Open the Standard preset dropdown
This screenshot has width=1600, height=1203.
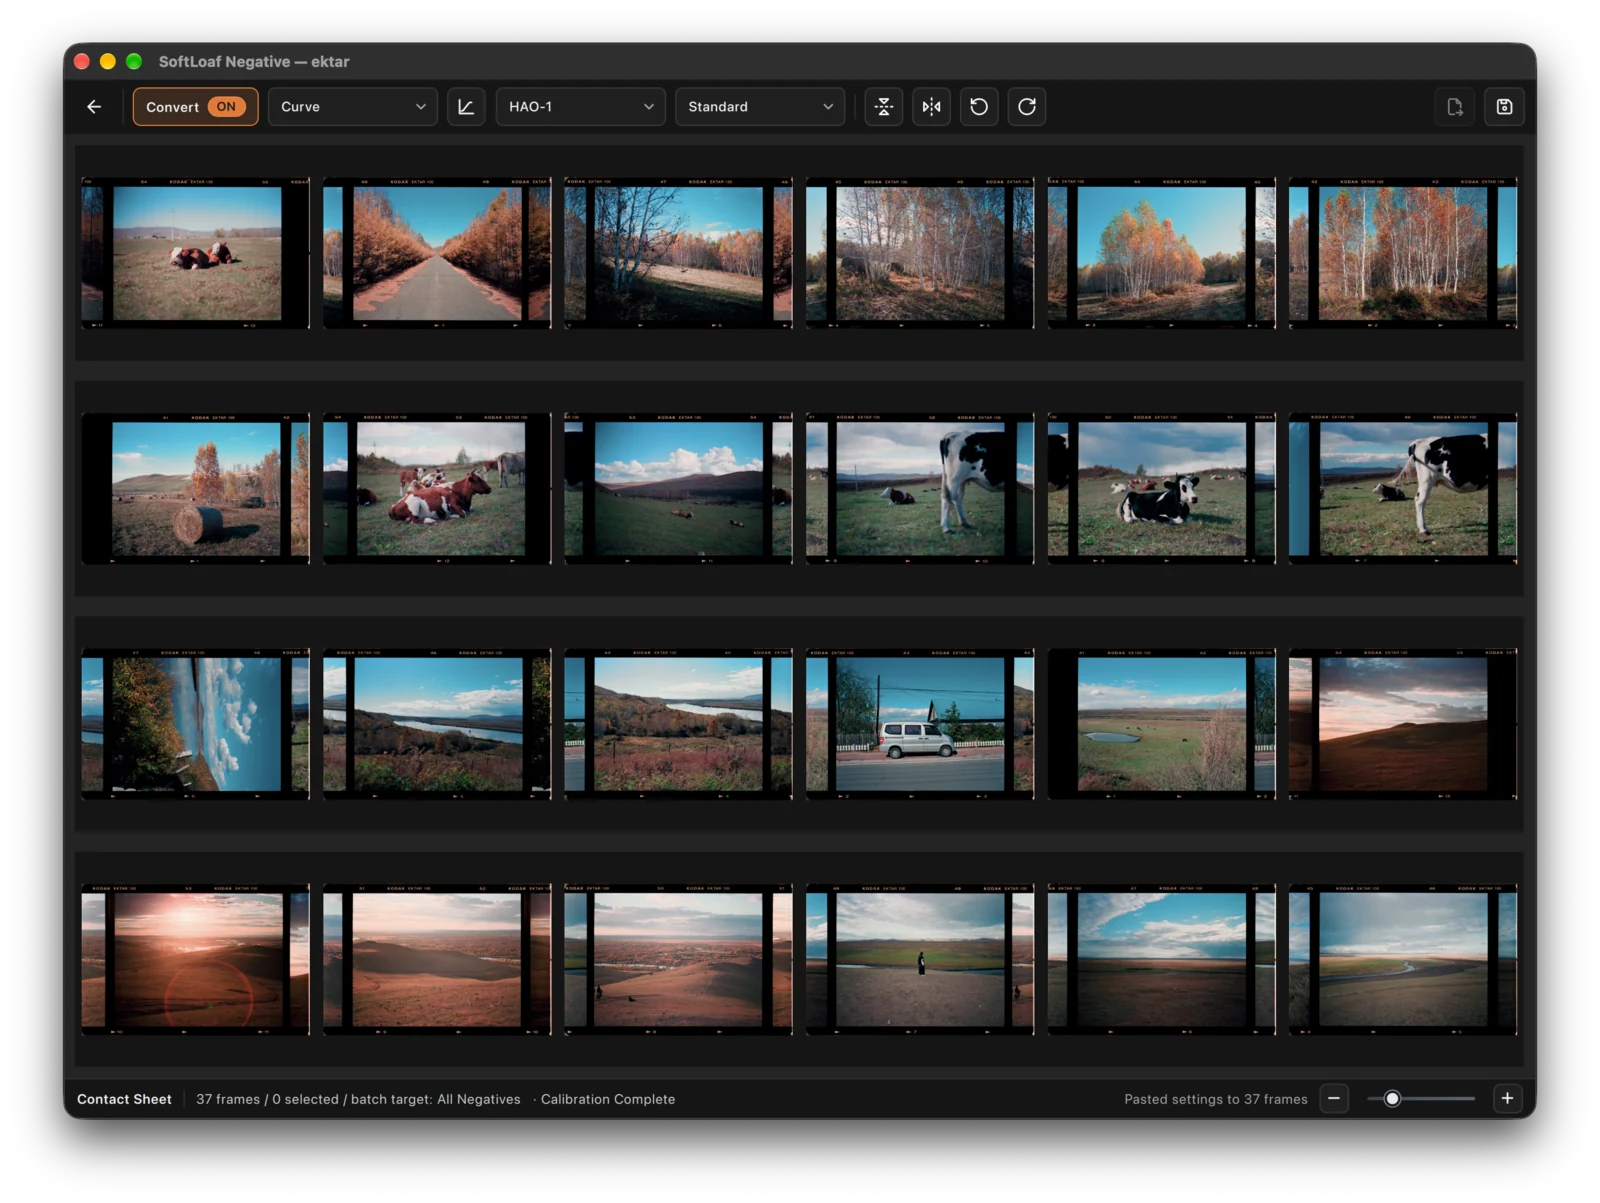click(x=760, y=107)
